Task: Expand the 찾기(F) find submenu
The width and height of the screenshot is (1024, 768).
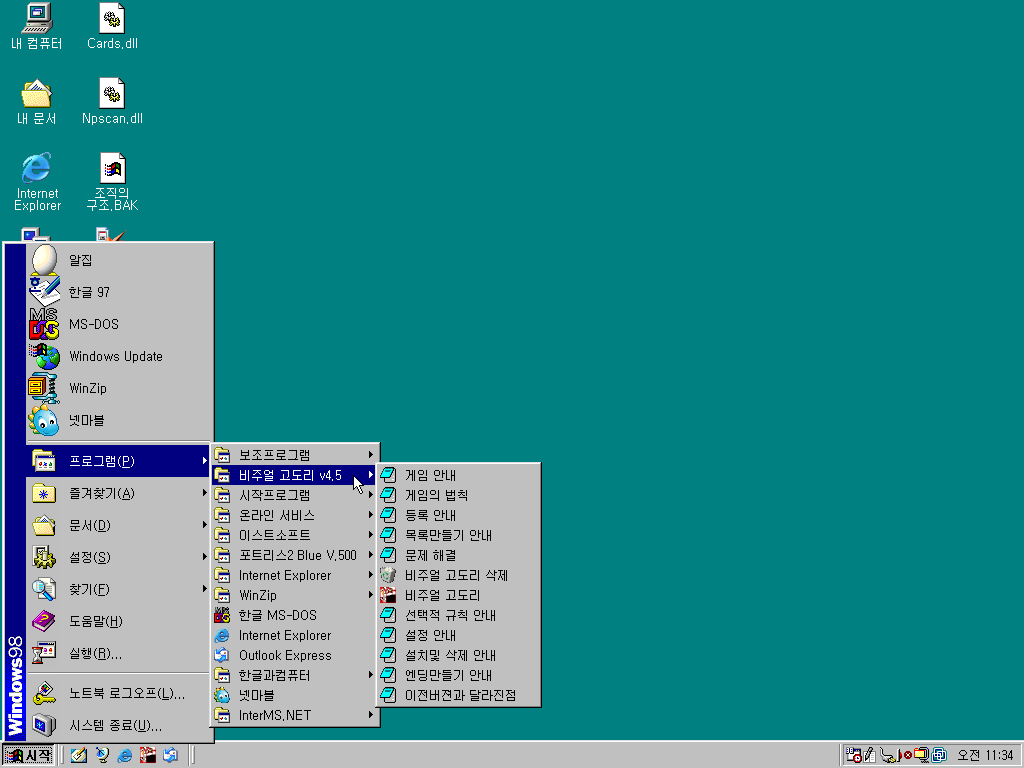Action: 120,589
